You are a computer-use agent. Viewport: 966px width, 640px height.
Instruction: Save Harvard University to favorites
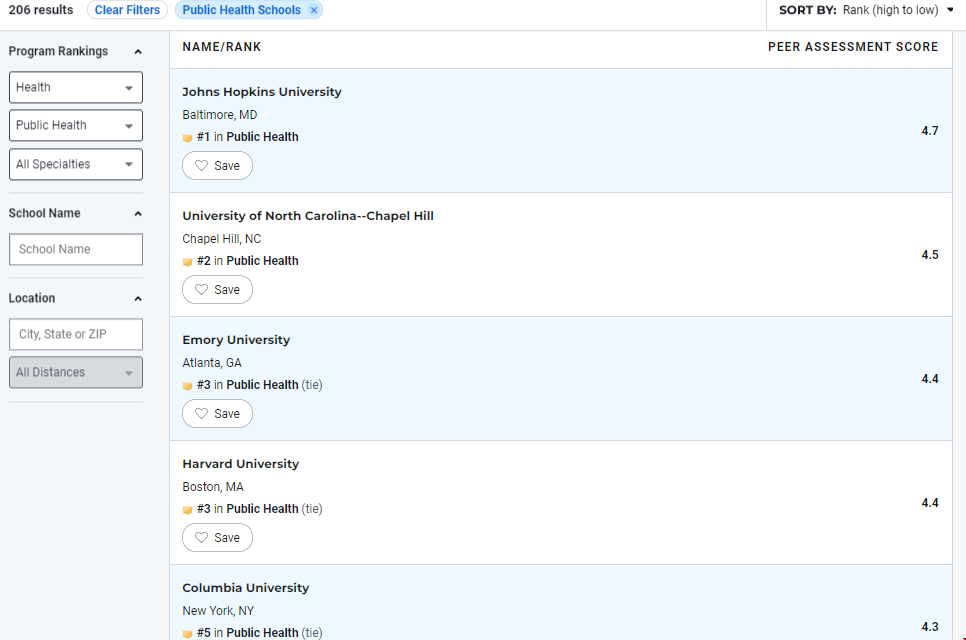(217, 538)
